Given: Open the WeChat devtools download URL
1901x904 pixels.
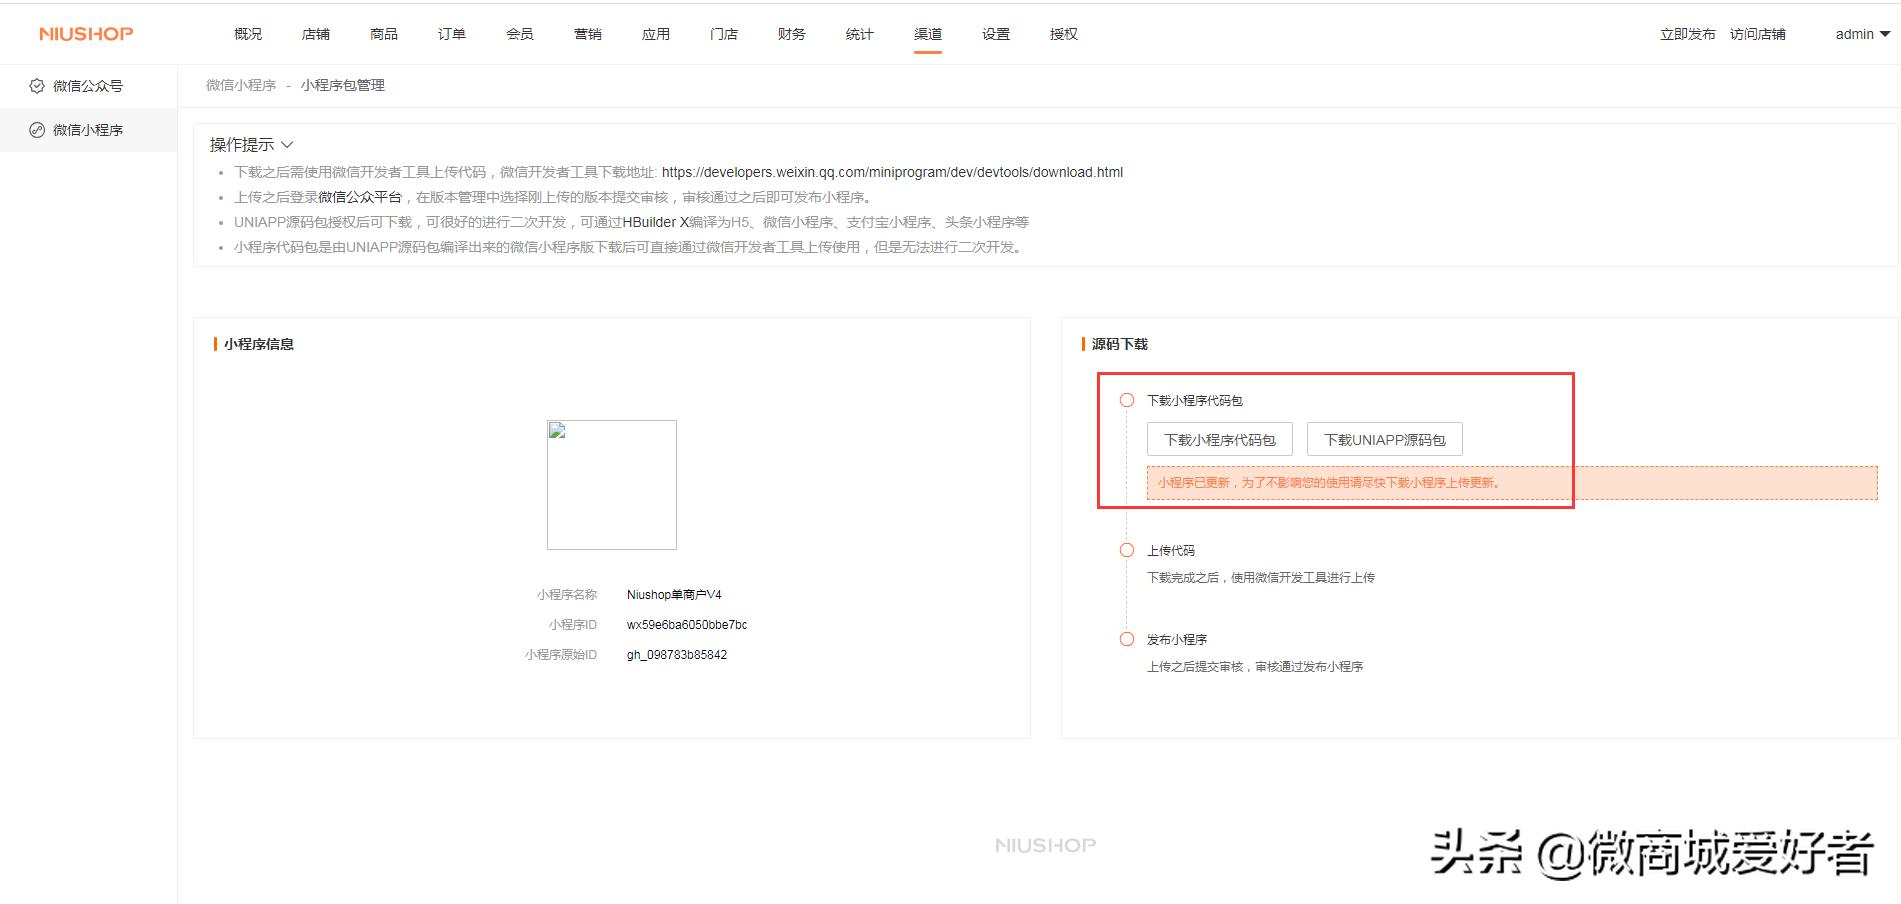Looking at the screenshot, I should (893, 172).
